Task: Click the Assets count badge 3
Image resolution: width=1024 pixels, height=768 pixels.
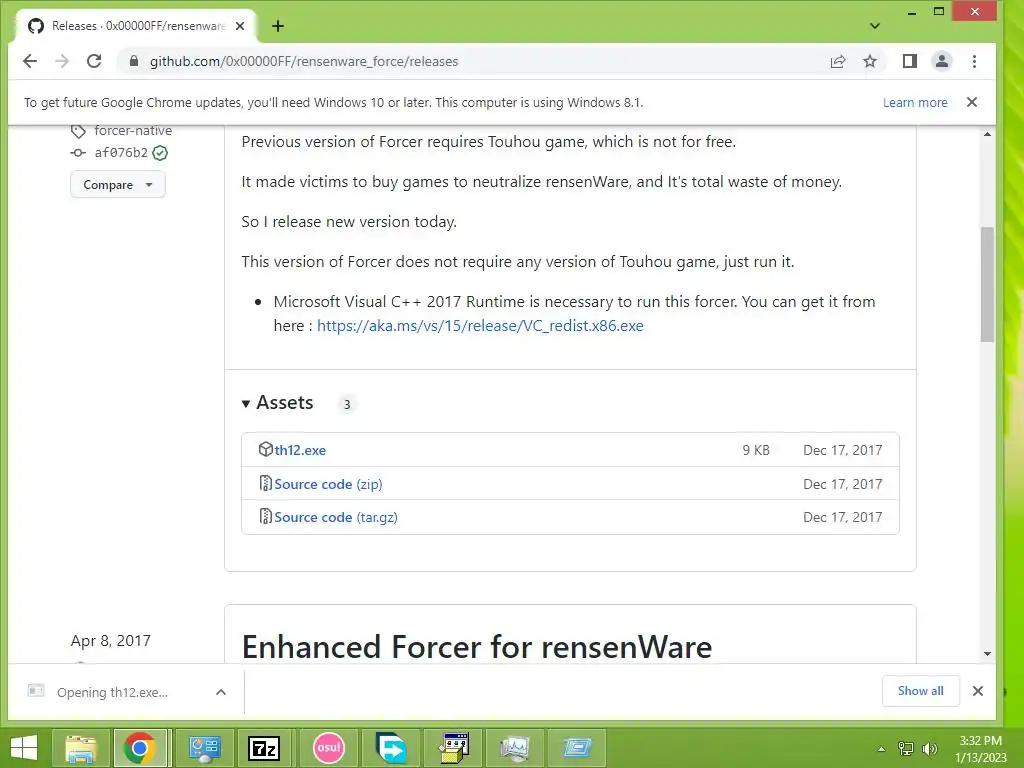Action: [x=347, y=404]
